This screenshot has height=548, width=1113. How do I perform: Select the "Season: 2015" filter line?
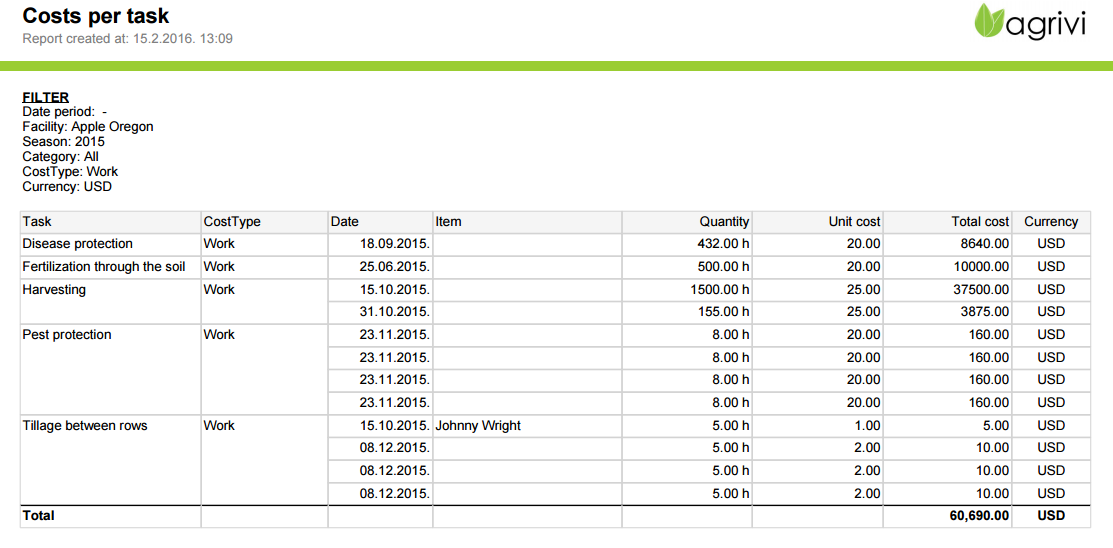tap(63, 142)
